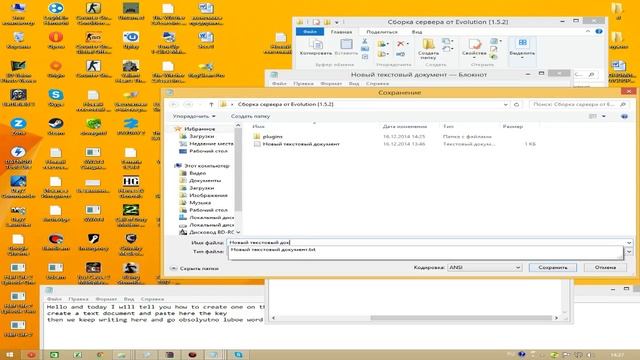Click the Имя column header

tap(258, 127)
